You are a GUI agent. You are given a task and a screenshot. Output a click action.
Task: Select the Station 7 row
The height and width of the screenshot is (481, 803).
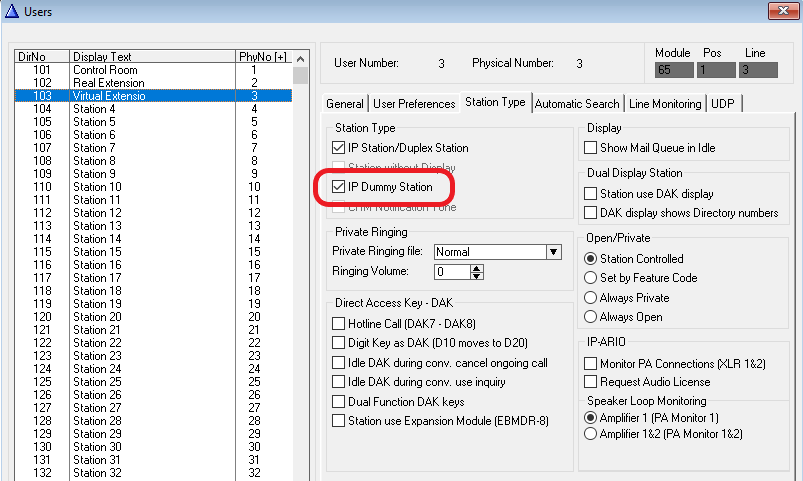(153, 148)
